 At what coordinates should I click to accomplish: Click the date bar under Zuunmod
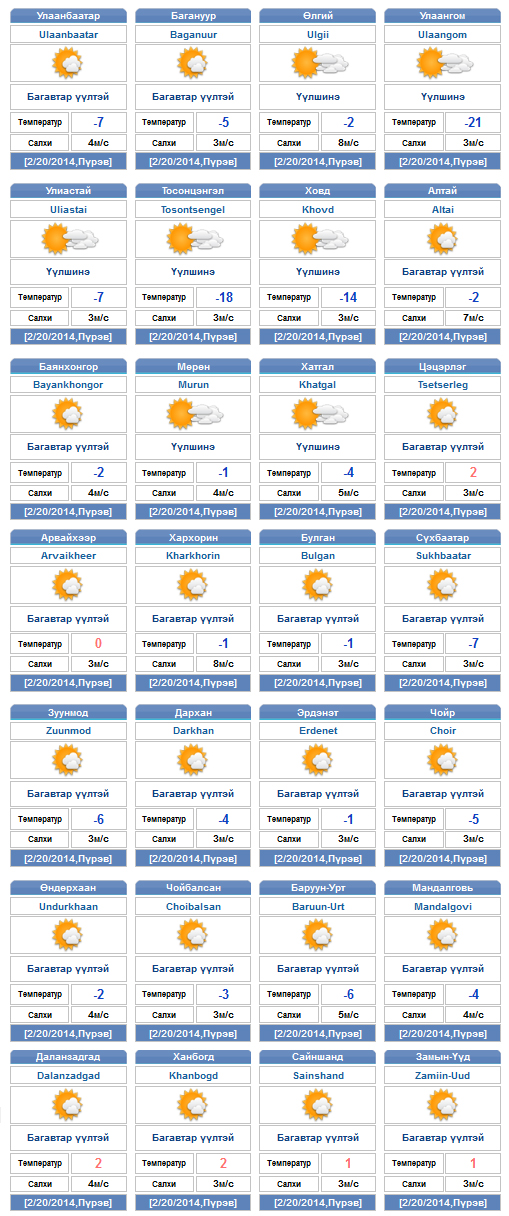(x=68, y=856)
